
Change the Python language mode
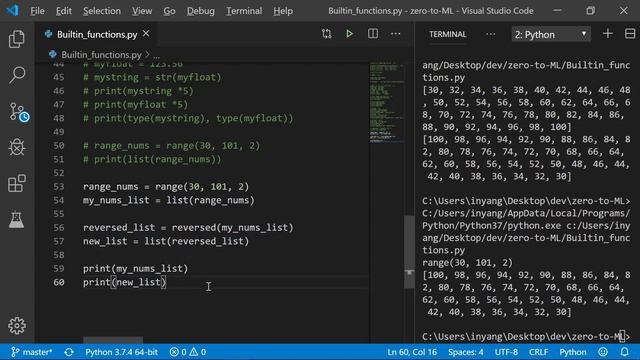coord(573,352)
